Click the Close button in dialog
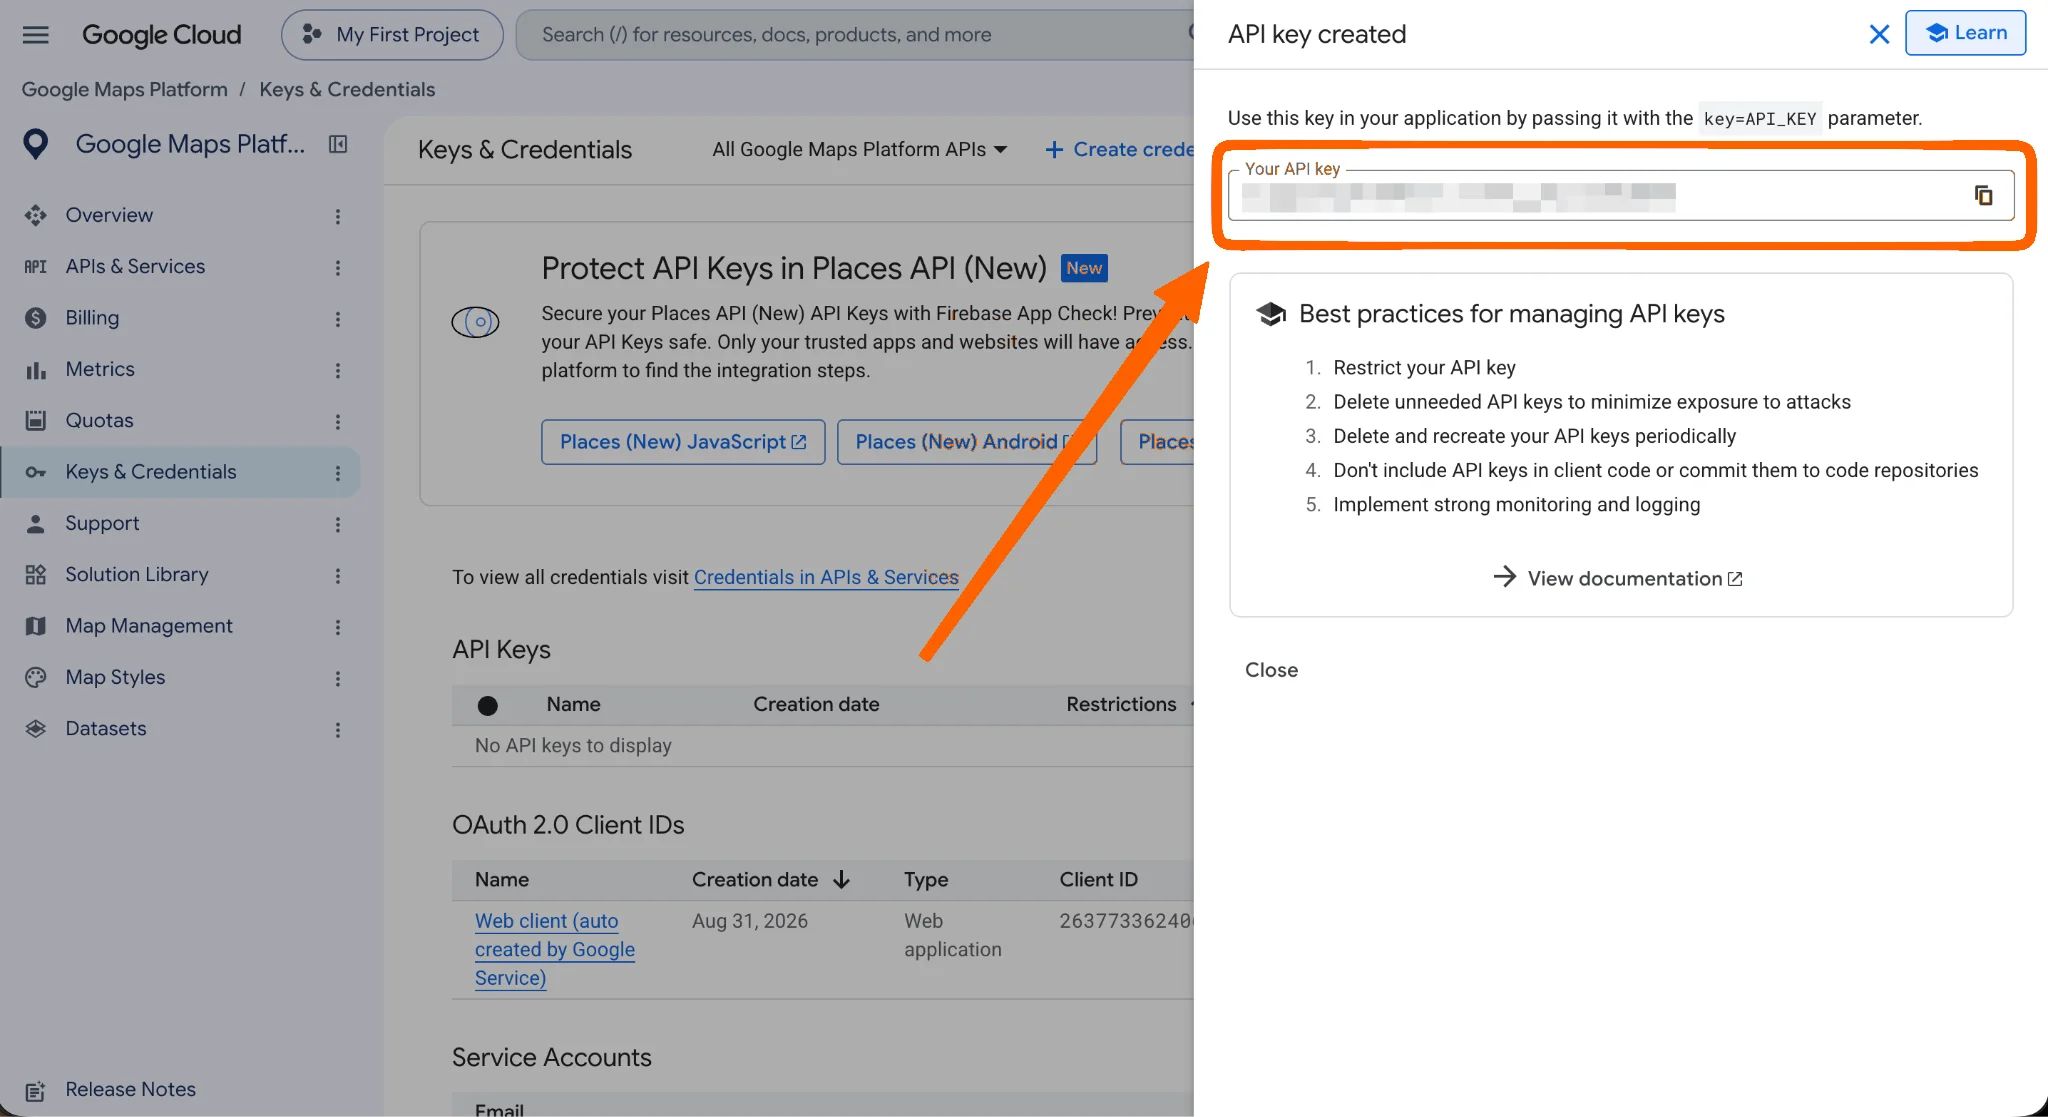Viewport: 2048px width, 1117px height. [1271, 670]
